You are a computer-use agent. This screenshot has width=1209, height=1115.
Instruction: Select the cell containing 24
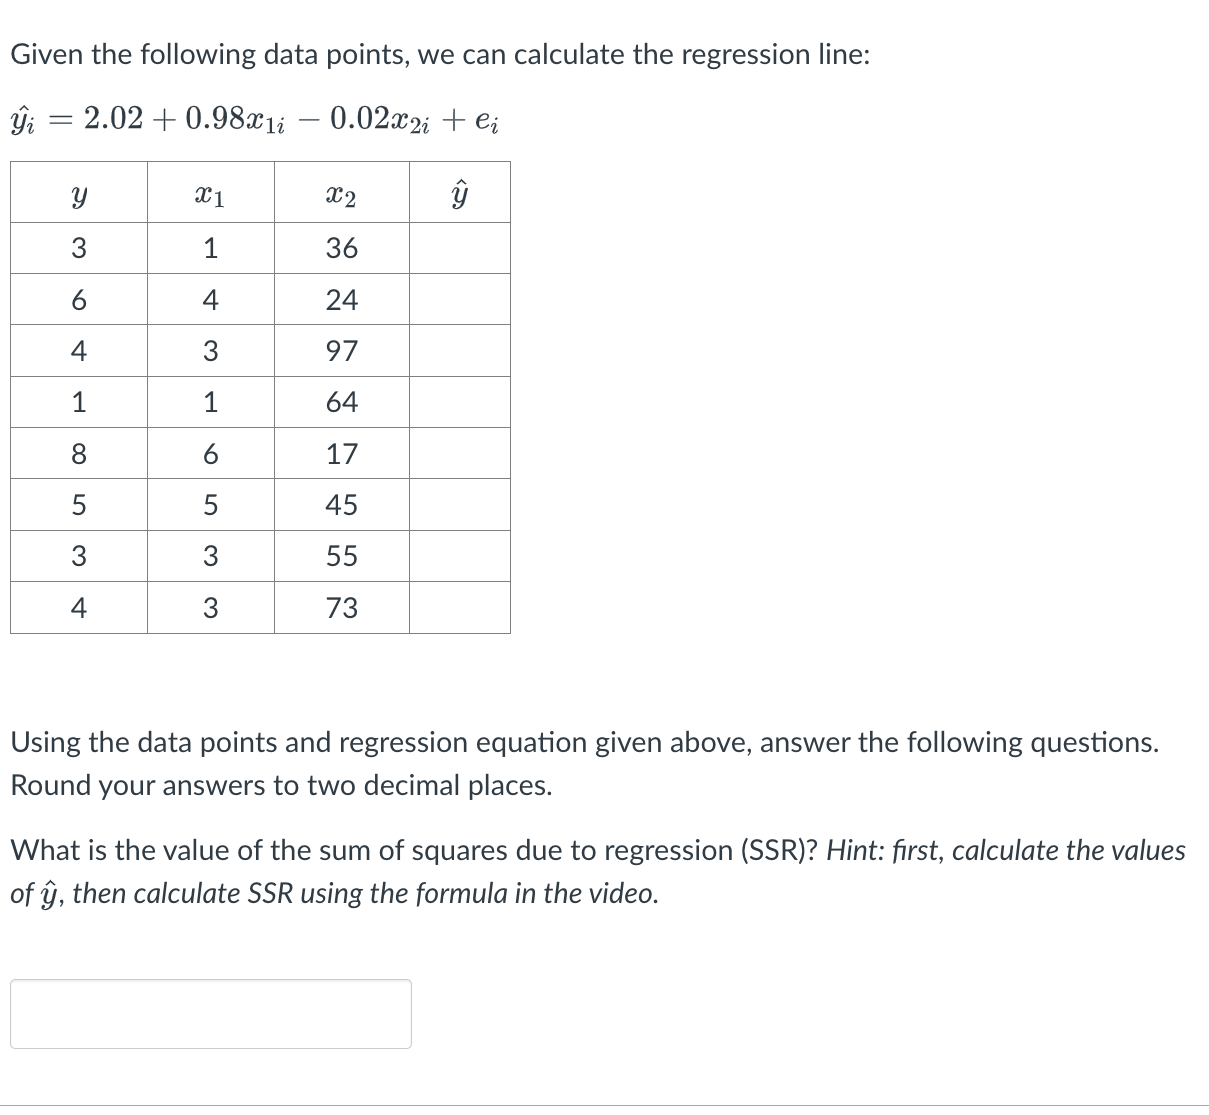342,299
